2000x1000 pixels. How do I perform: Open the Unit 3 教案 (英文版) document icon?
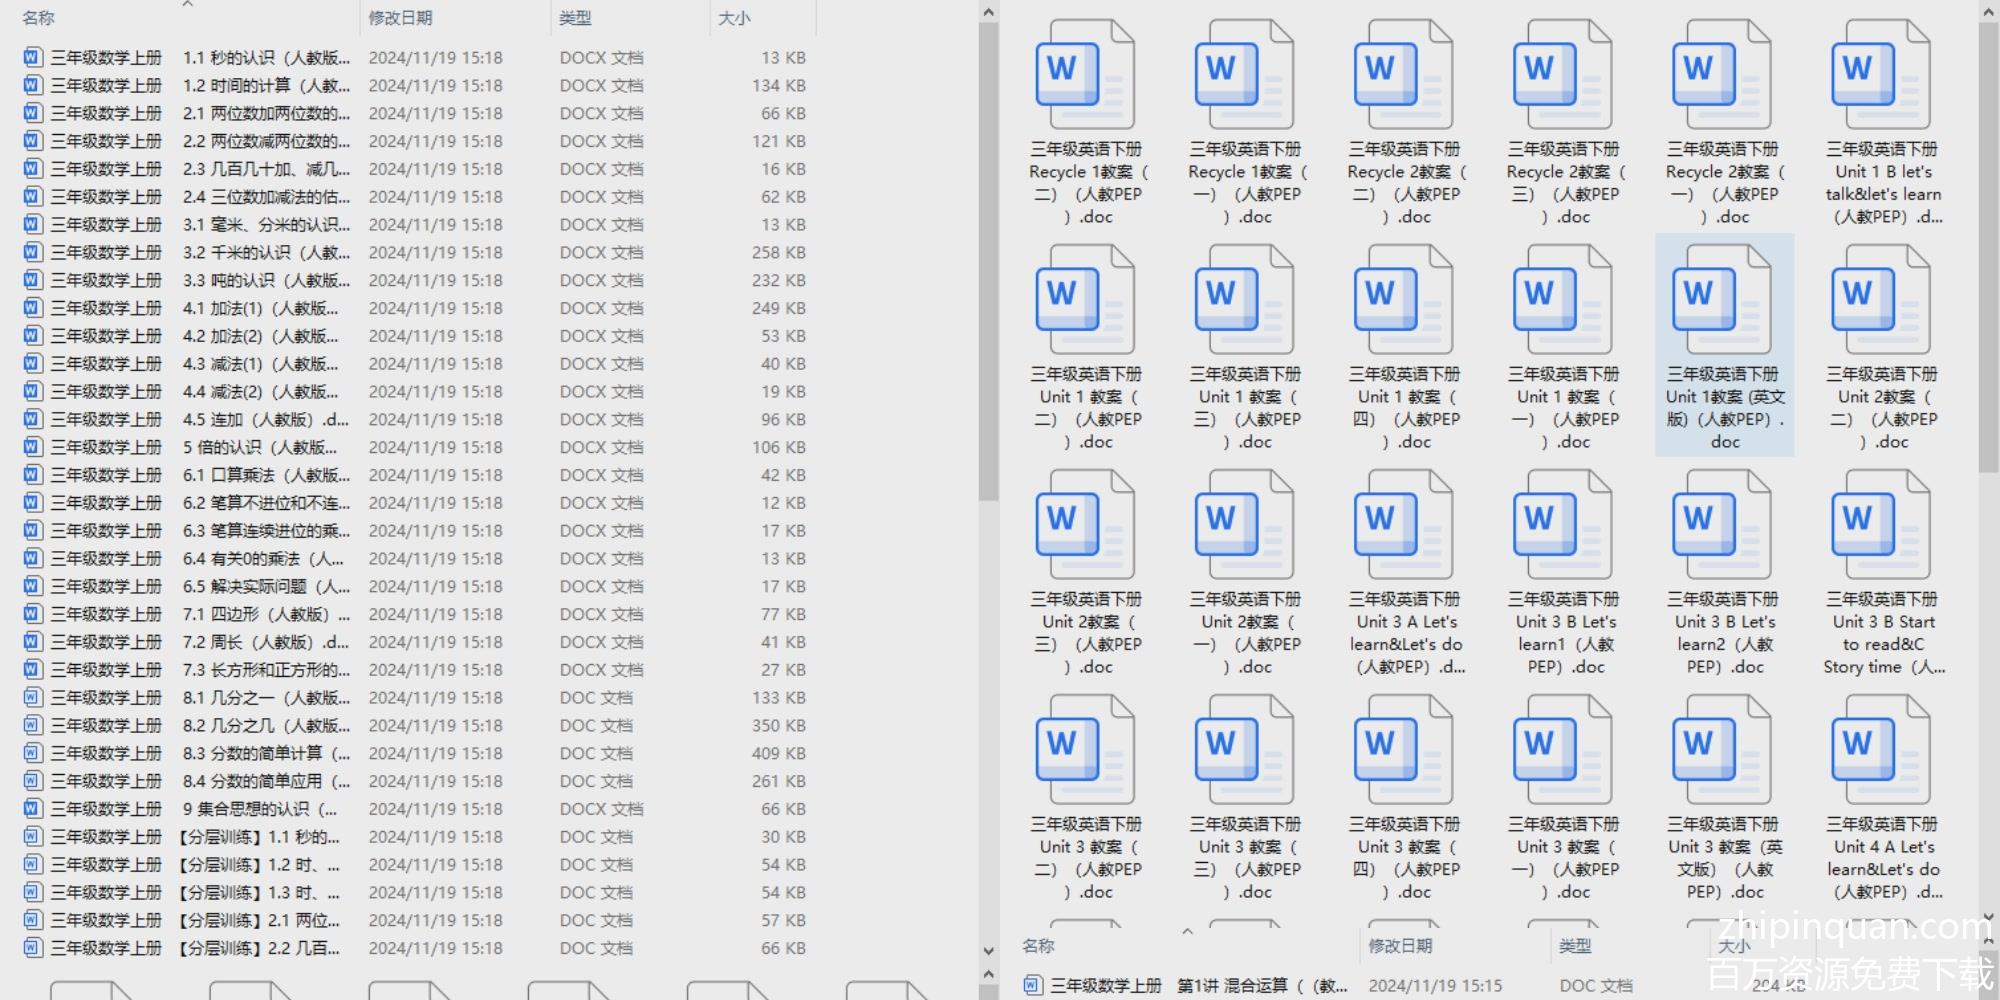(x=1722, y=750)
